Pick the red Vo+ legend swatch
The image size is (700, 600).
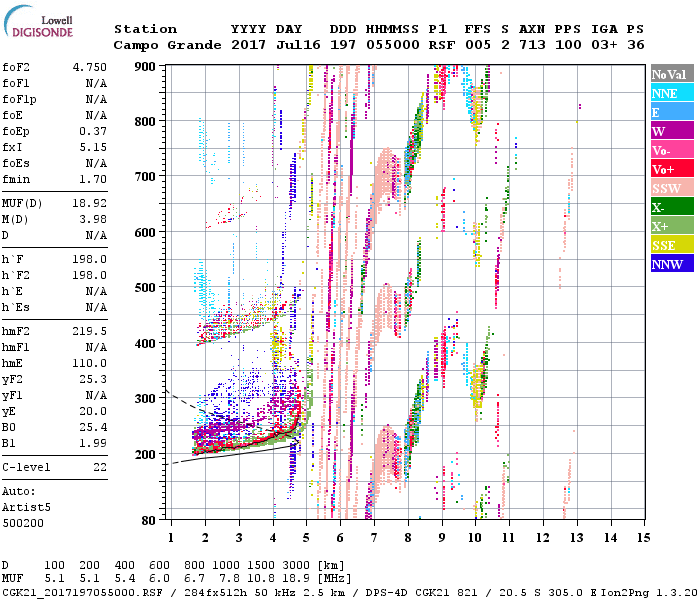671,169
